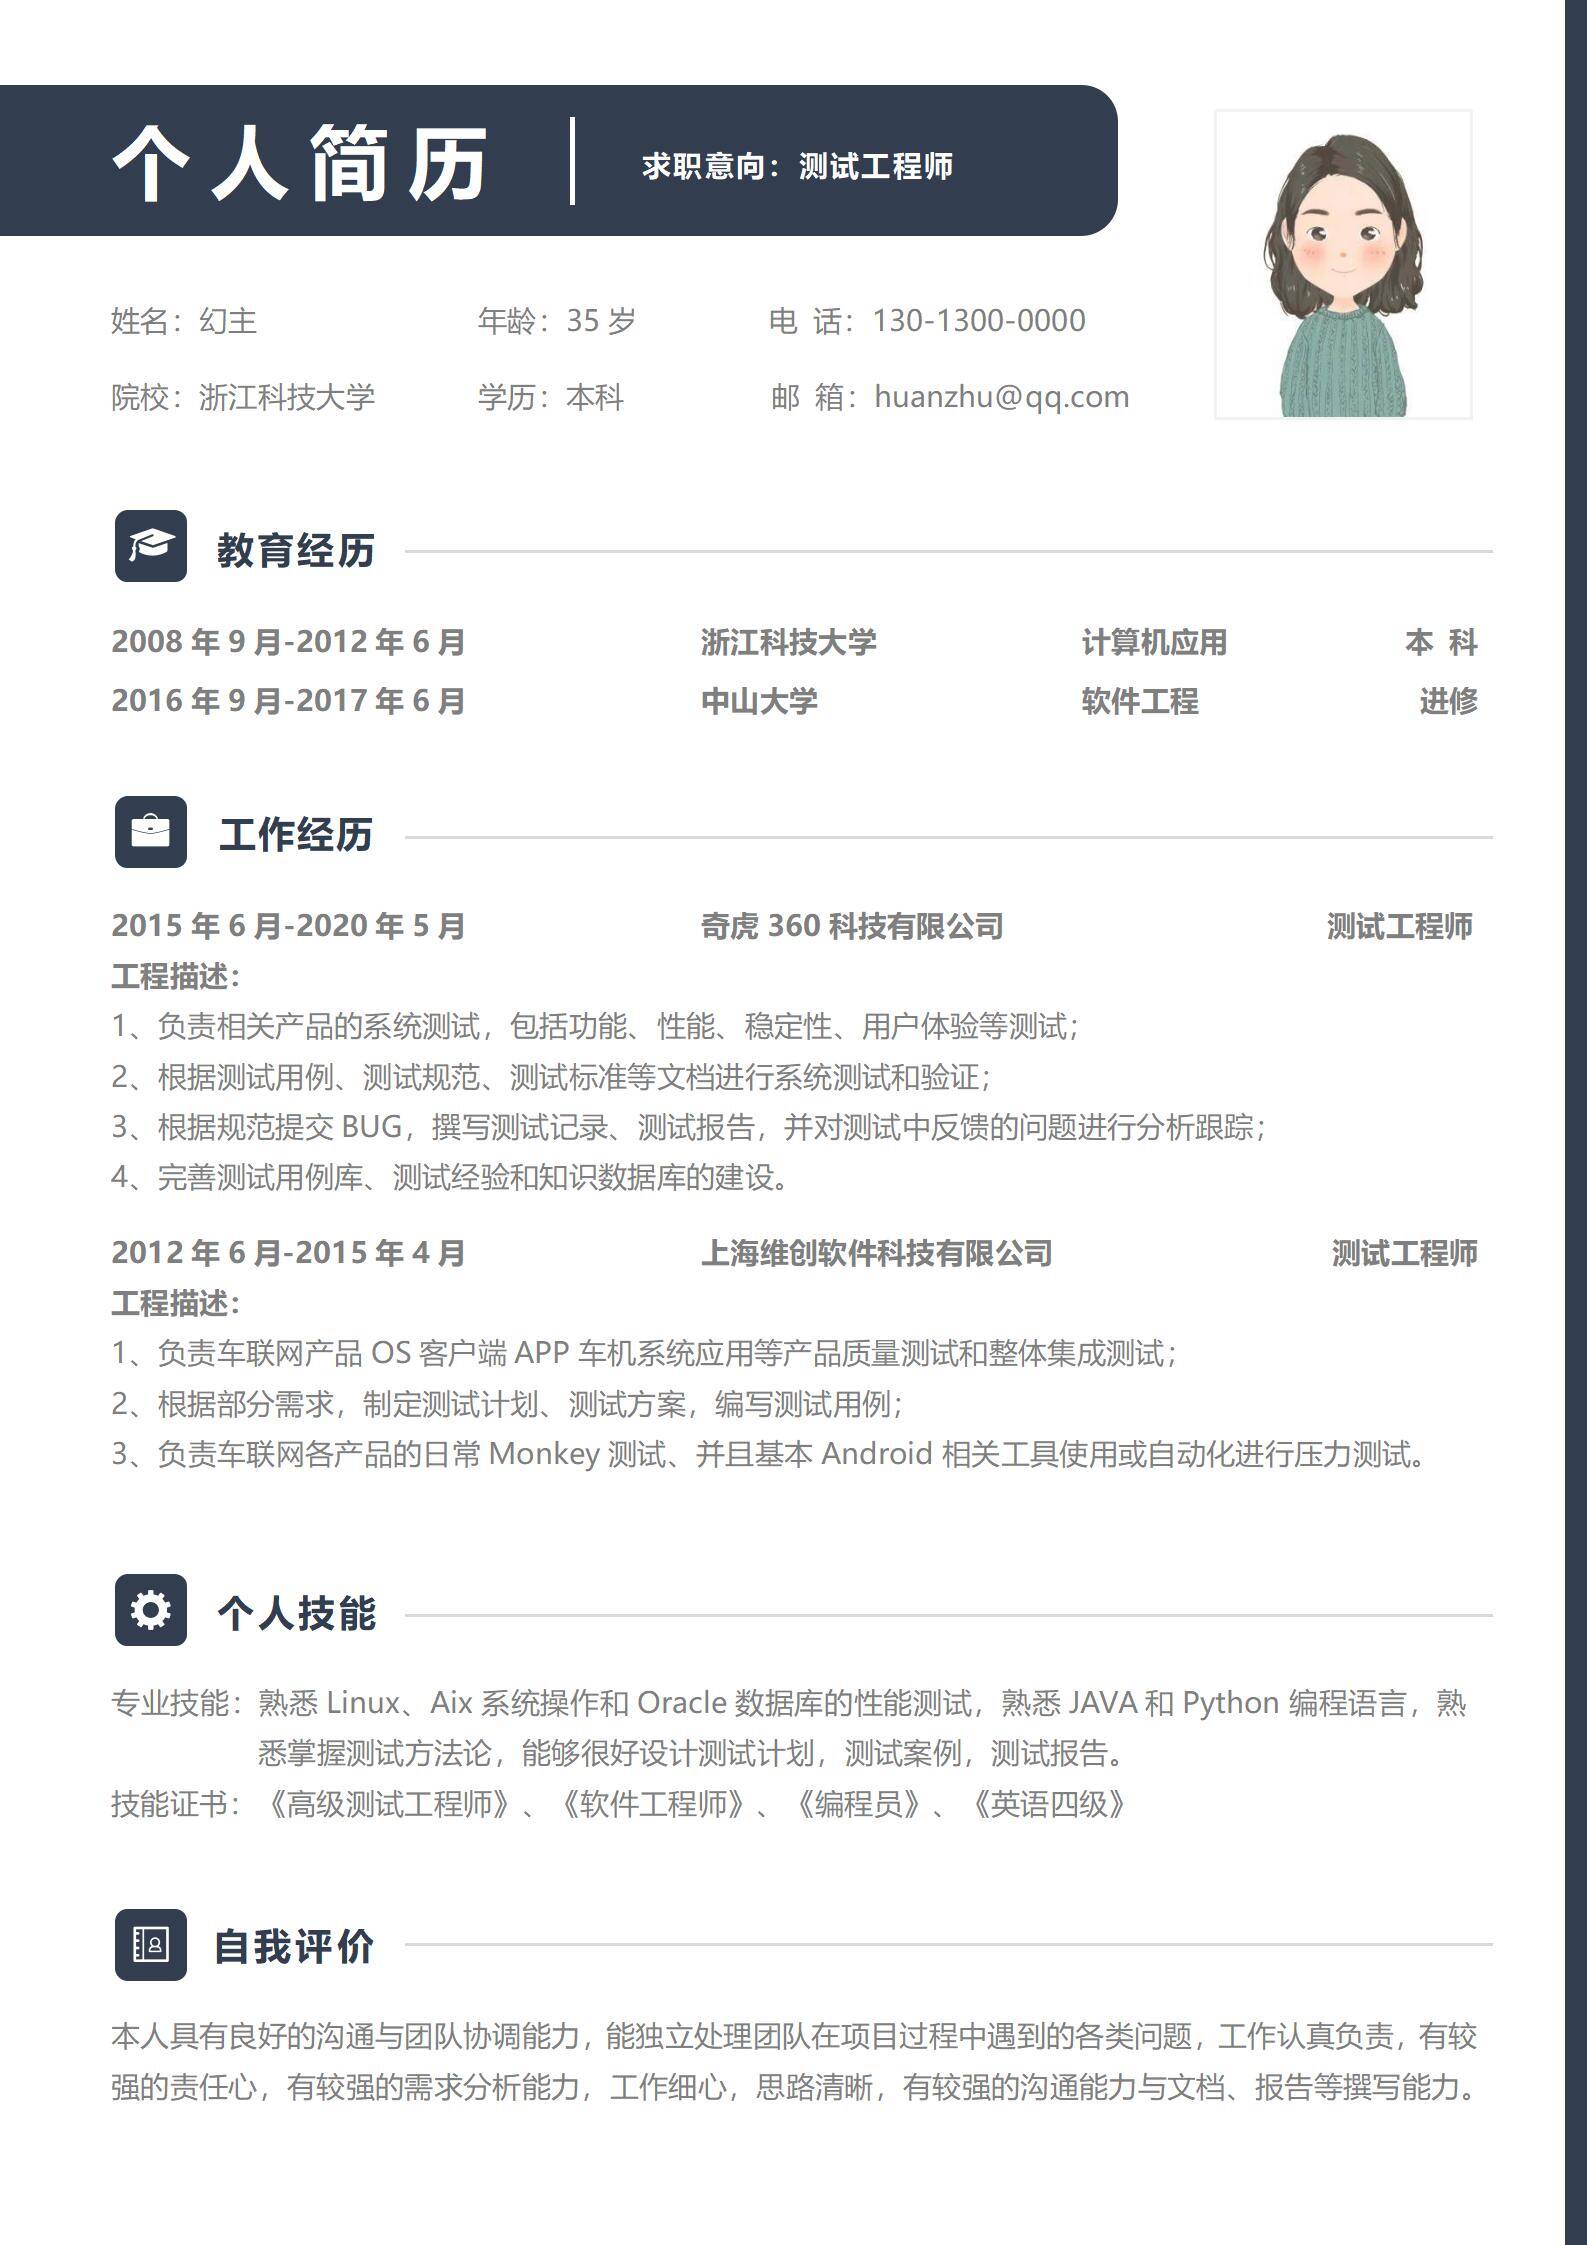The image size is (1587, 2245).
Task: Click the 个人简历 title text
Action: point(300,163)
